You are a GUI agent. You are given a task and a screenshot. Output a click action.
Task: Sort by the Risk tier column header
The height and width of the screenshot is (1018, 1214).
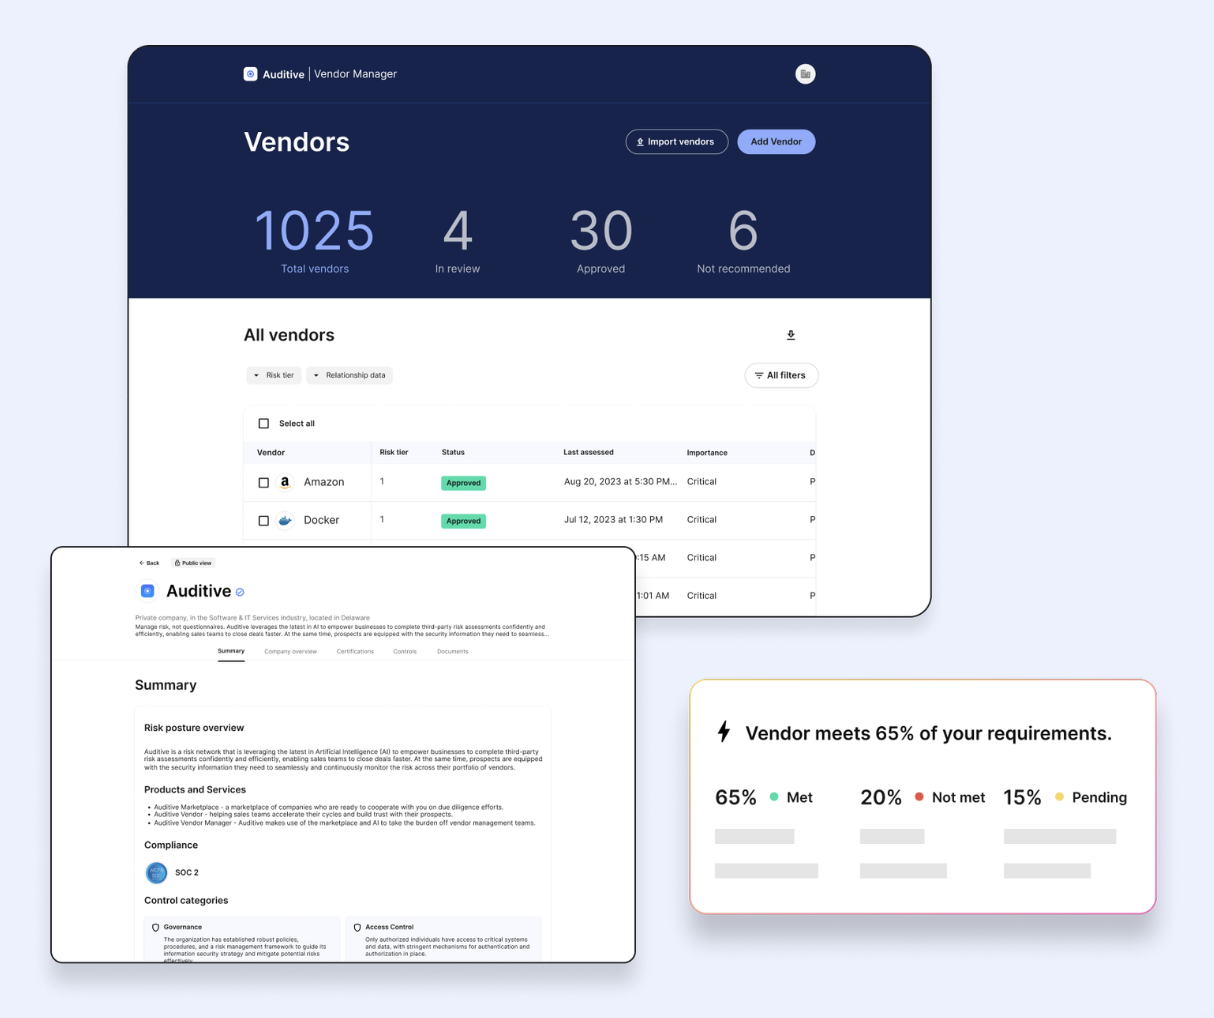click(394, 452)
